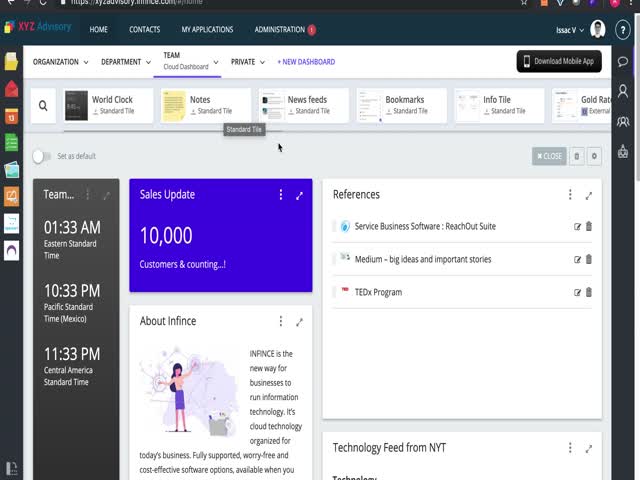Click the Download Mobile App button
This screenshot has height=480, width=640.
[559, 61]
